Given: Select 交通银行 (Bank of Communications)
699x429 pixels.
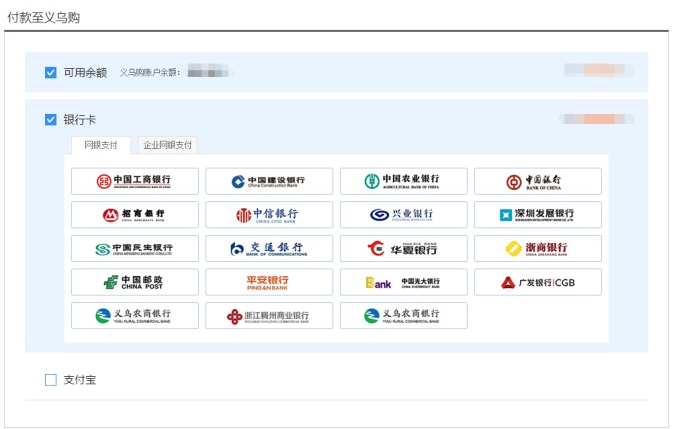Looking at the screenshot, I should [x=269, y=249].
